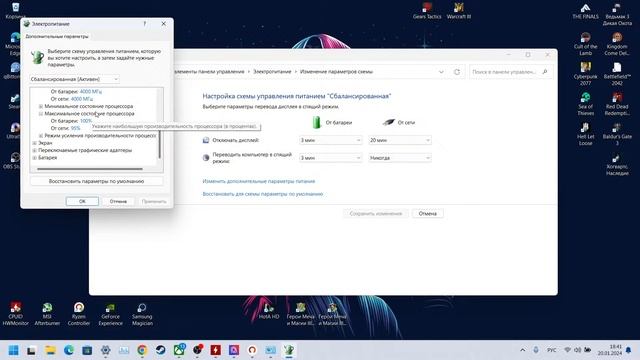Image resolution: width=640 pixels, height=360 pixels.
Task: Open GeForce Experience desktop shortcut
Action: click(x=110, y=314)
